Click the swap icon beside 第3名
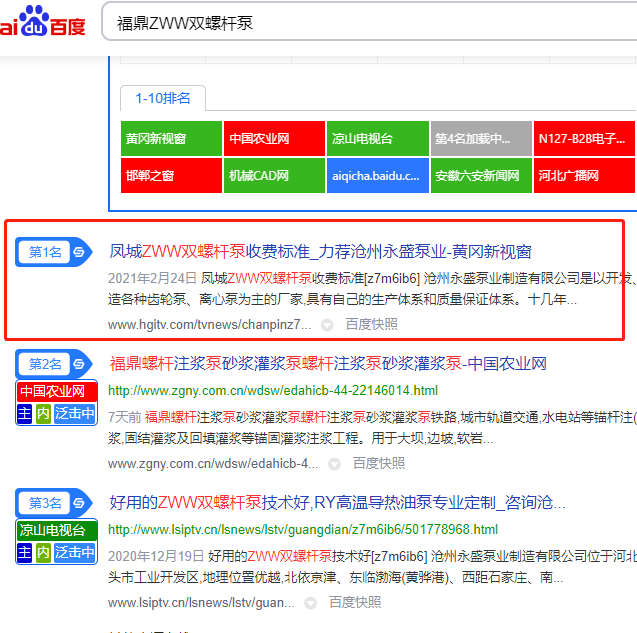The height and width of the screenshot is (633, 637). point(79,503)
